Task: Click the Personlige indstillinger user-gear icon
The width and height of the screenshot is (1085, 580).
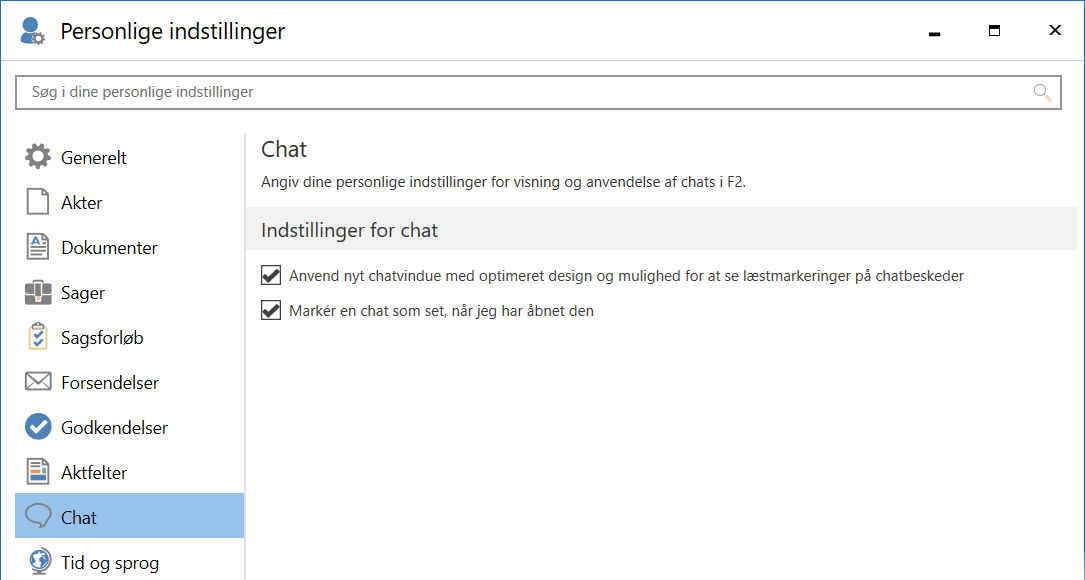Action: (32, 31)
